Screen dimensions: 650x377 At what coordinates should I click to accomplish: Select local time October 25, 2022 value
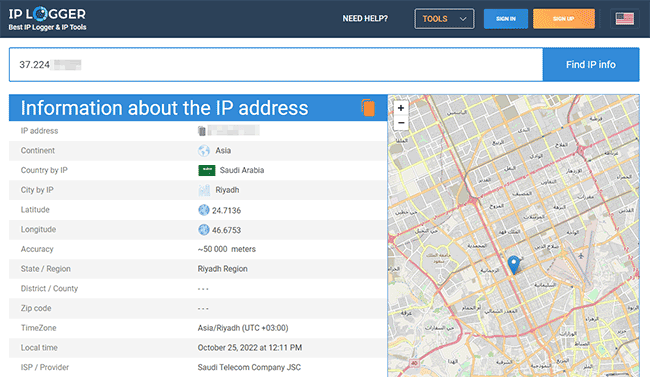tap(250, 348)
